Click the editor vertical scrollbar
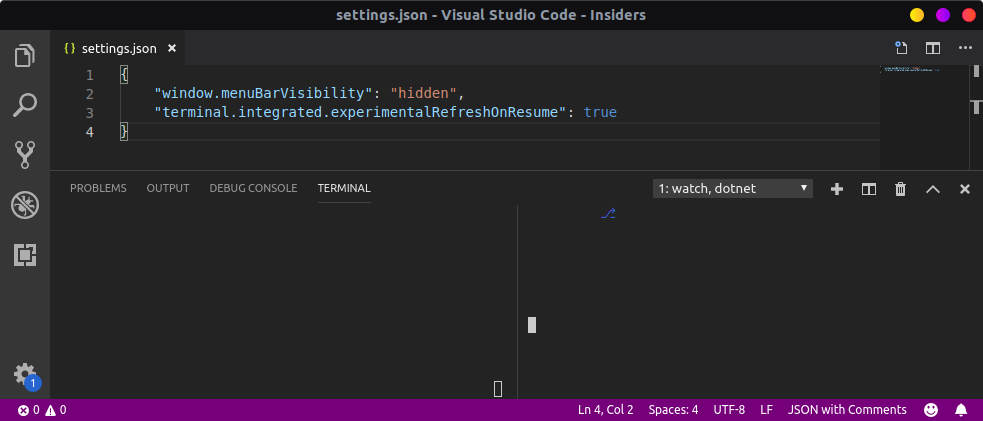 tap(976, 117)
